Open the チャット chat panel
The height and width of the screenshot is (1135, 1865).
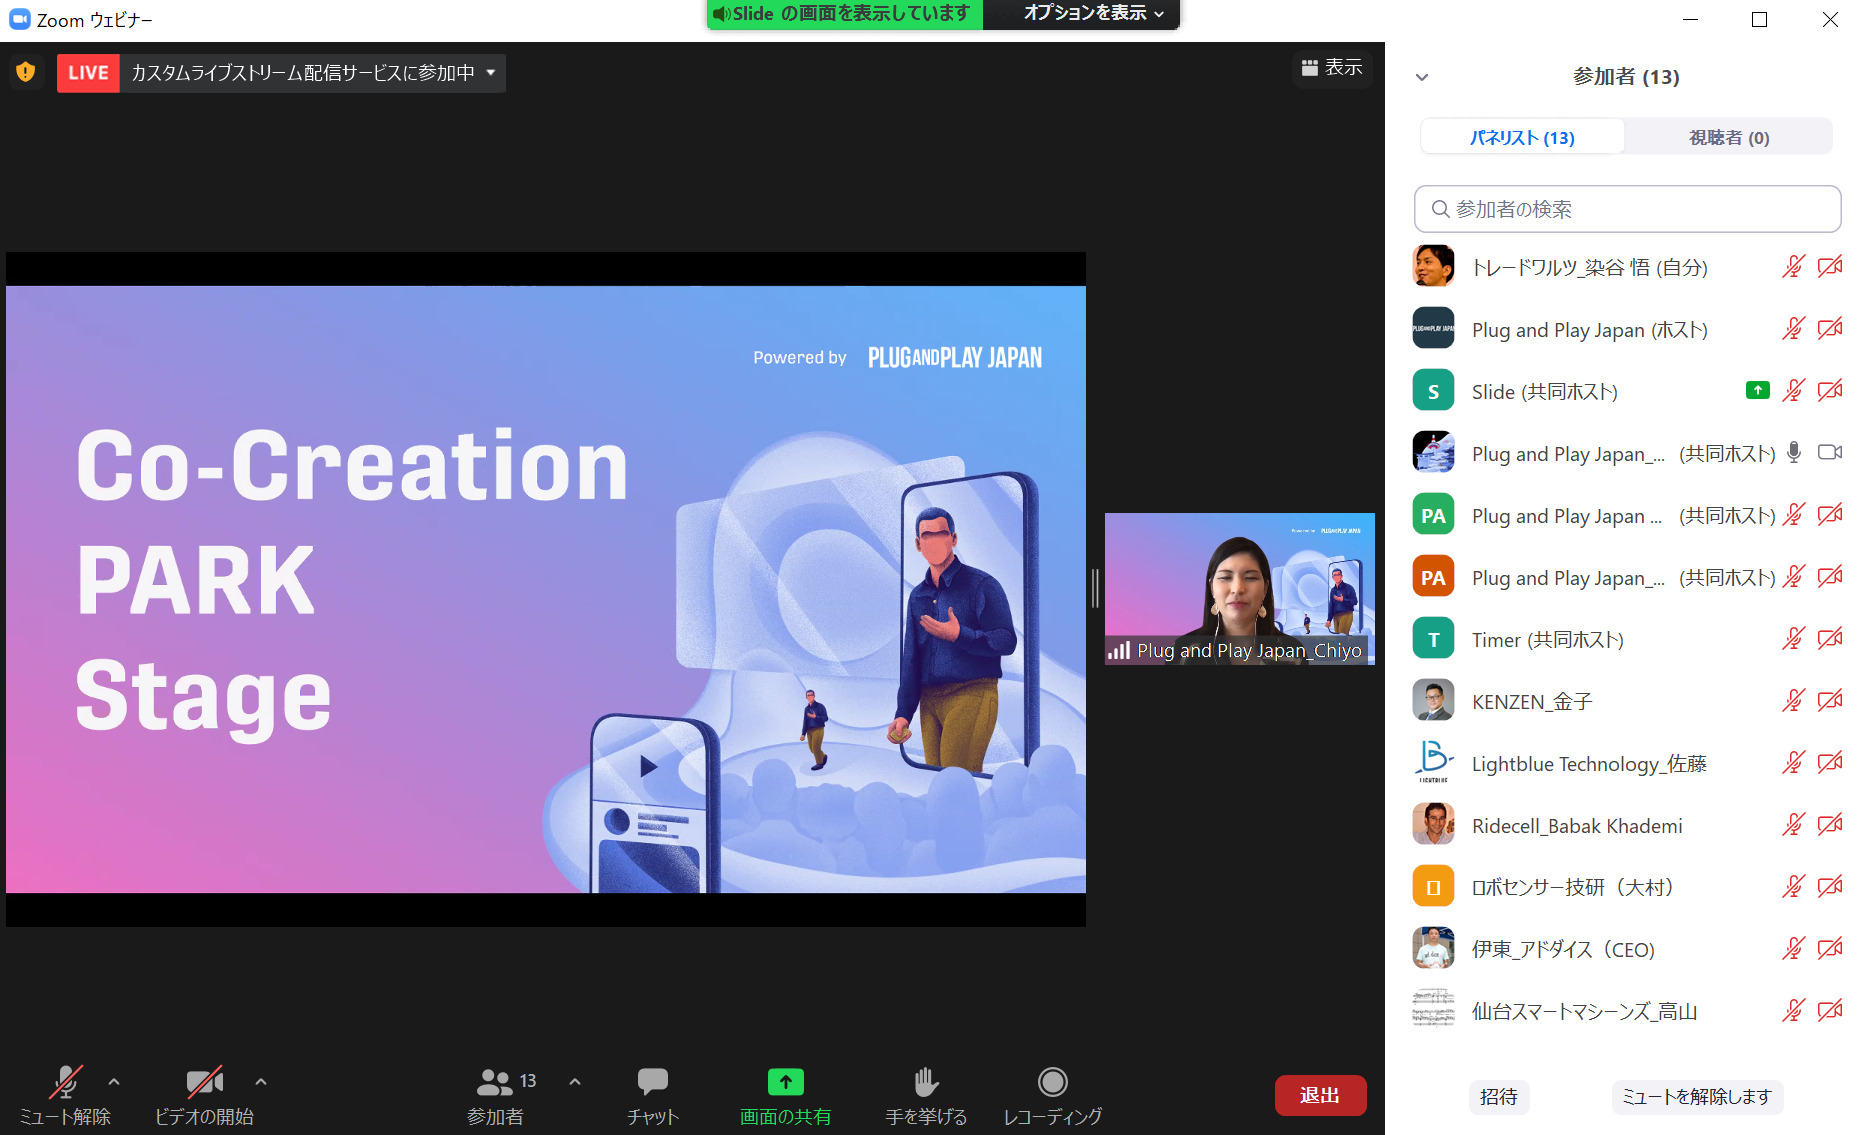tap(653, 1096)
